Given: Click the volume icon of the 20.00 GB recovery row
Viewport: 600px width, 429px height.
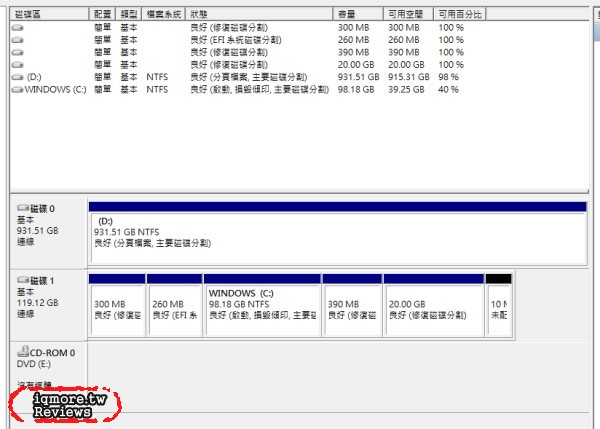Looking at the screenshot, I should (18, 65).
